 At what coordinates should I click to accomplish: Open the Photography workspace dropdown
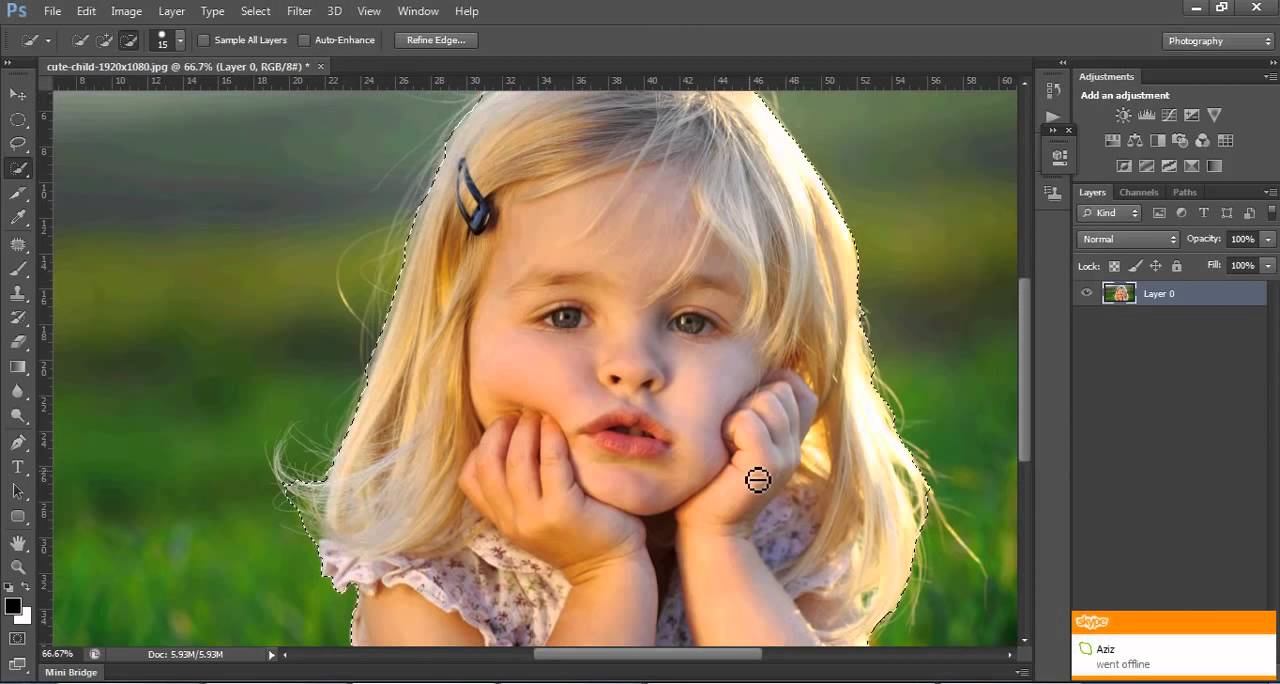1217,41
